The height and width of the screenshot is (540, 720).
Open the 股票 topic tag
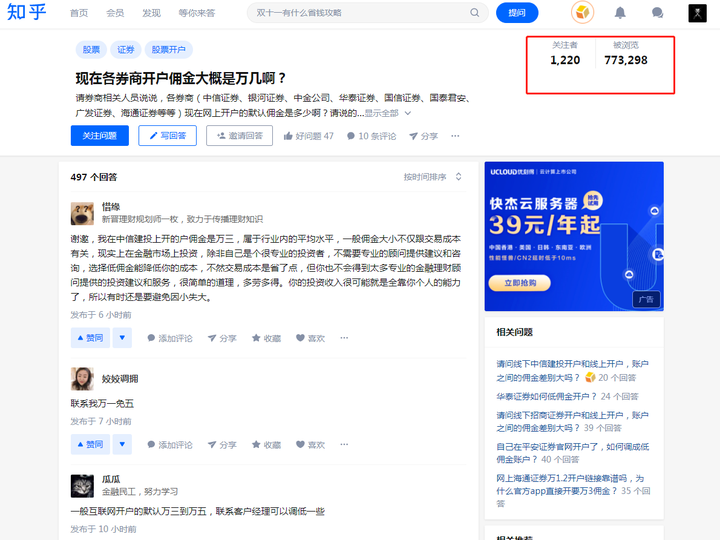click(91, 50)
